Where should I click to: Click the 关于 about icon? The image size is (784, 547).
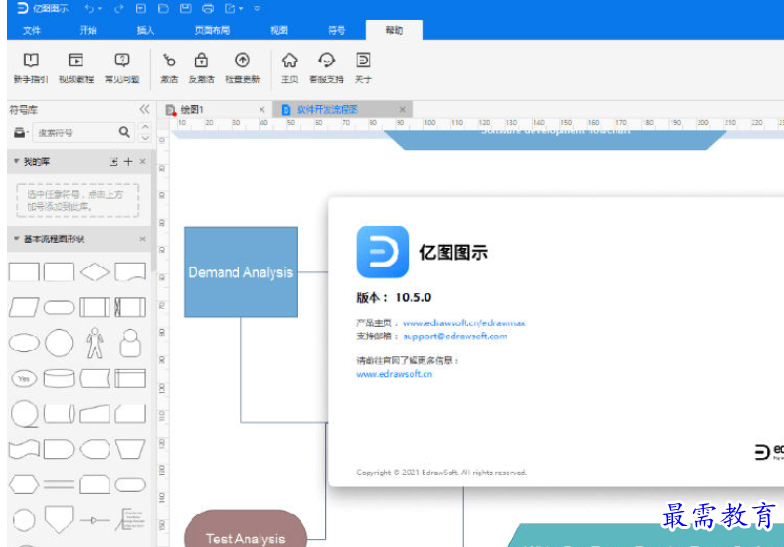pos(363,68)
